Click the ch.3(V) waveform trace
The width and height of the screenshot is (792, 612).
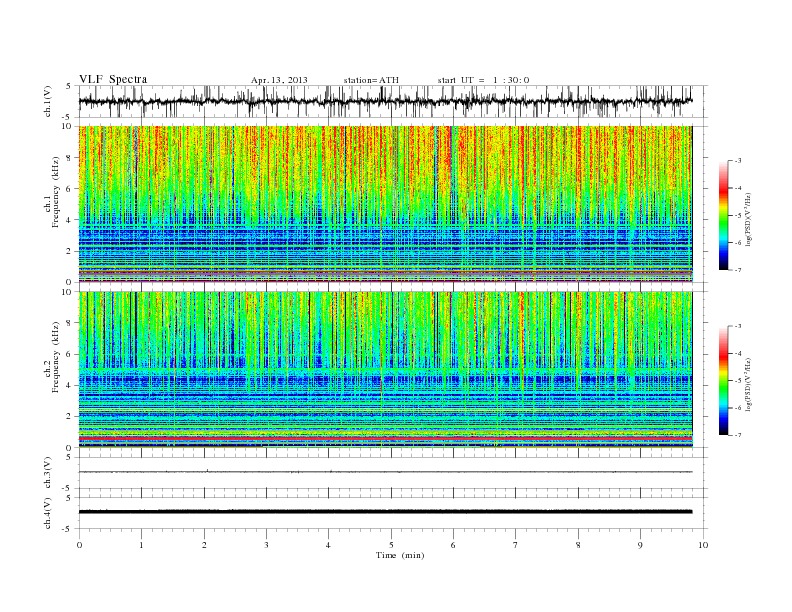pyautogui.click(x=385, y=472)
